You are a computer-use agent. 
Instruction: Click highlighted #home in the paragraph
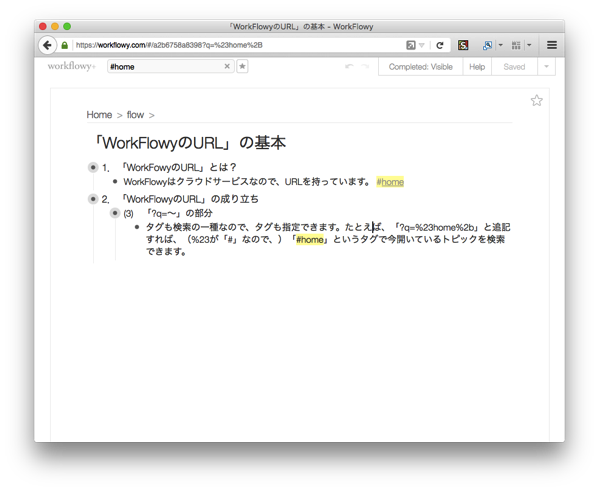pyautogui.click(x=310, y=240)
